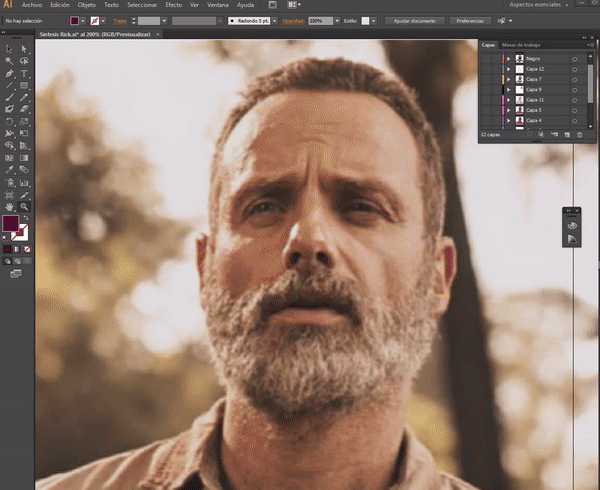The width and height of the screenshot is (600, 490).
Task: Select the Column Graph tool
Action: click(24, 183)
